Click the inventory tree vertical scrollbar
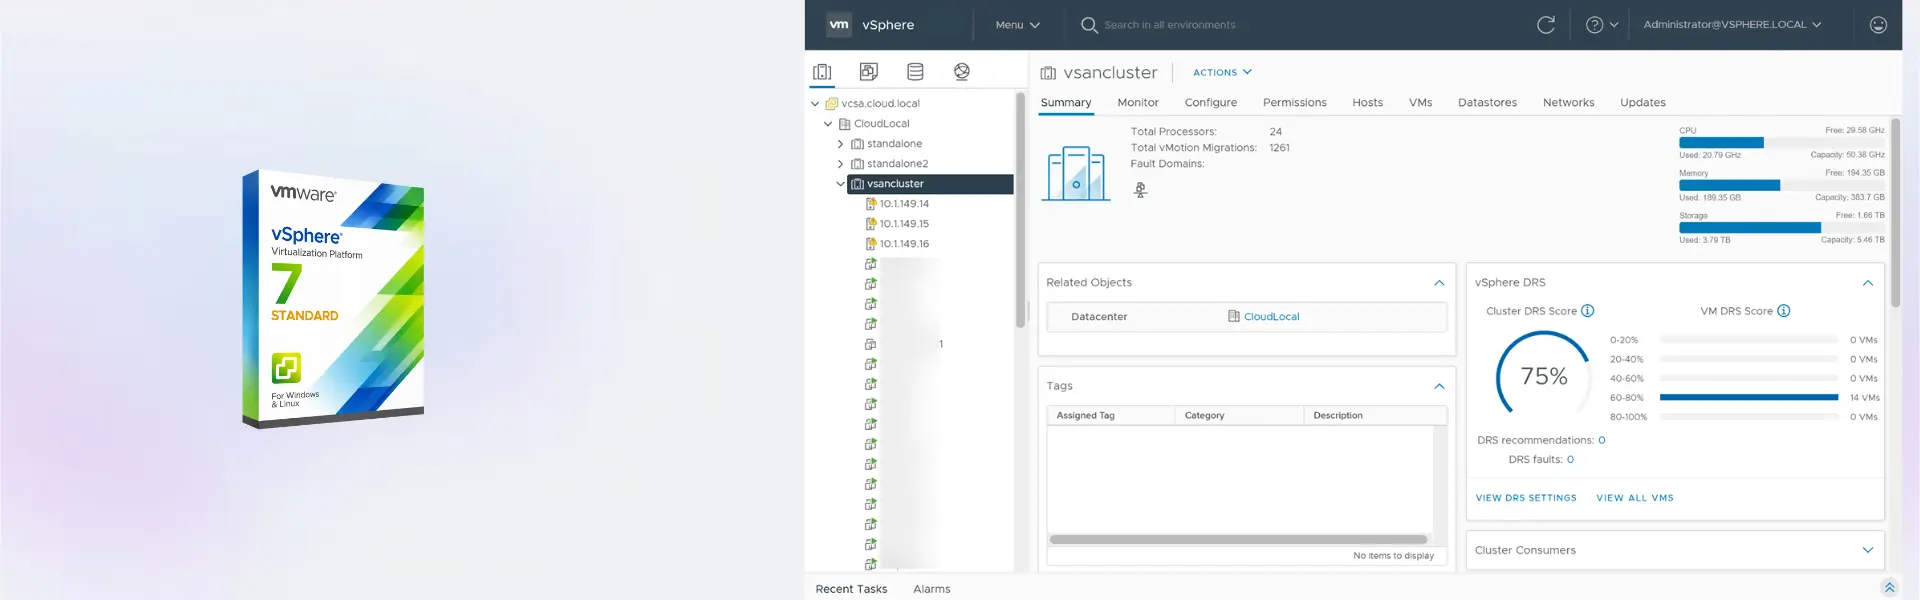The height and width of the screenshot is (600, 1920). coord(1021,210)
